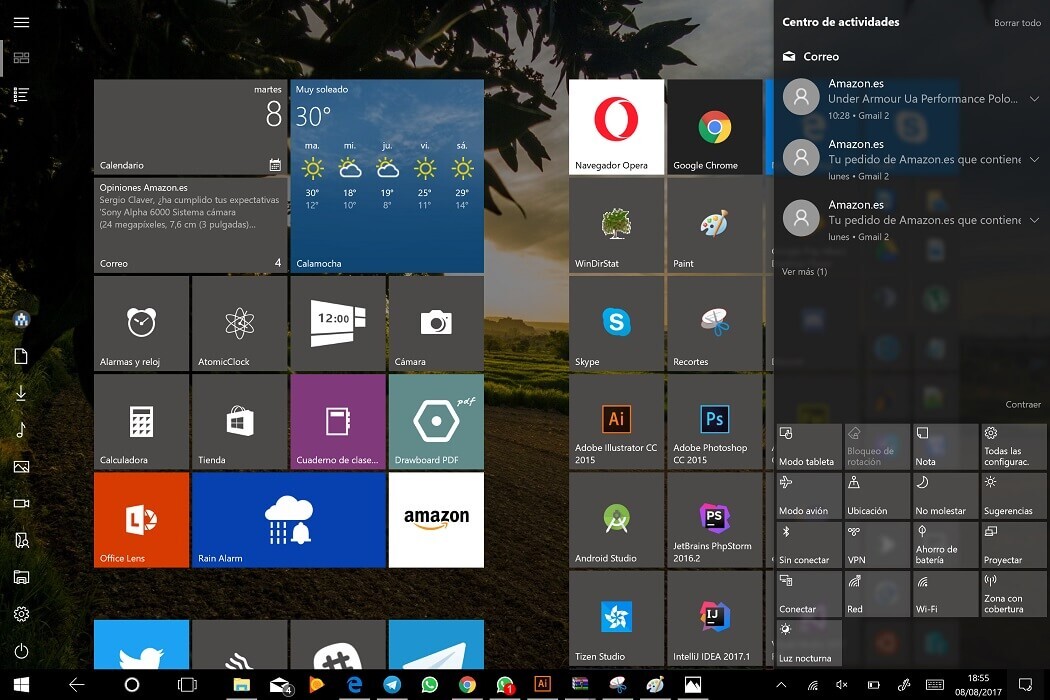The height and width of the screenshot is (700, 1050).
Task: Expand the Start hamburger menu
Action: coord(21,22)
